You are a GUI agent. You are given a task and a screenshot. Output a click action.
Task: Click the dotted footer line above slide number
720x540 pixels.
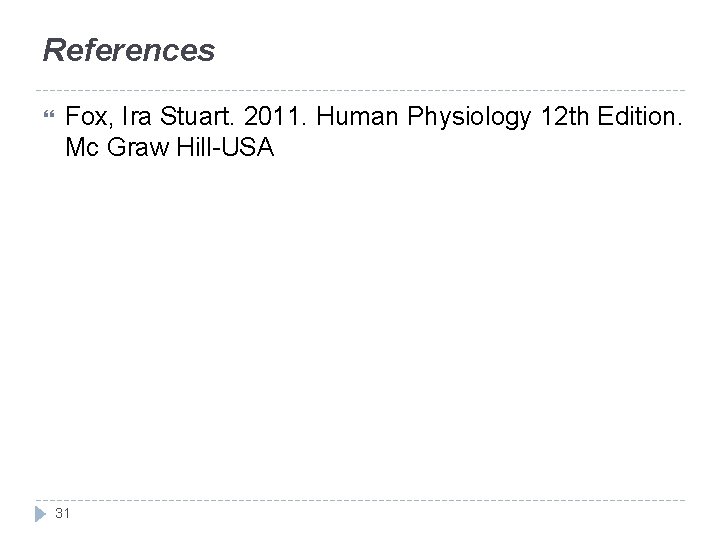(360, 500)
